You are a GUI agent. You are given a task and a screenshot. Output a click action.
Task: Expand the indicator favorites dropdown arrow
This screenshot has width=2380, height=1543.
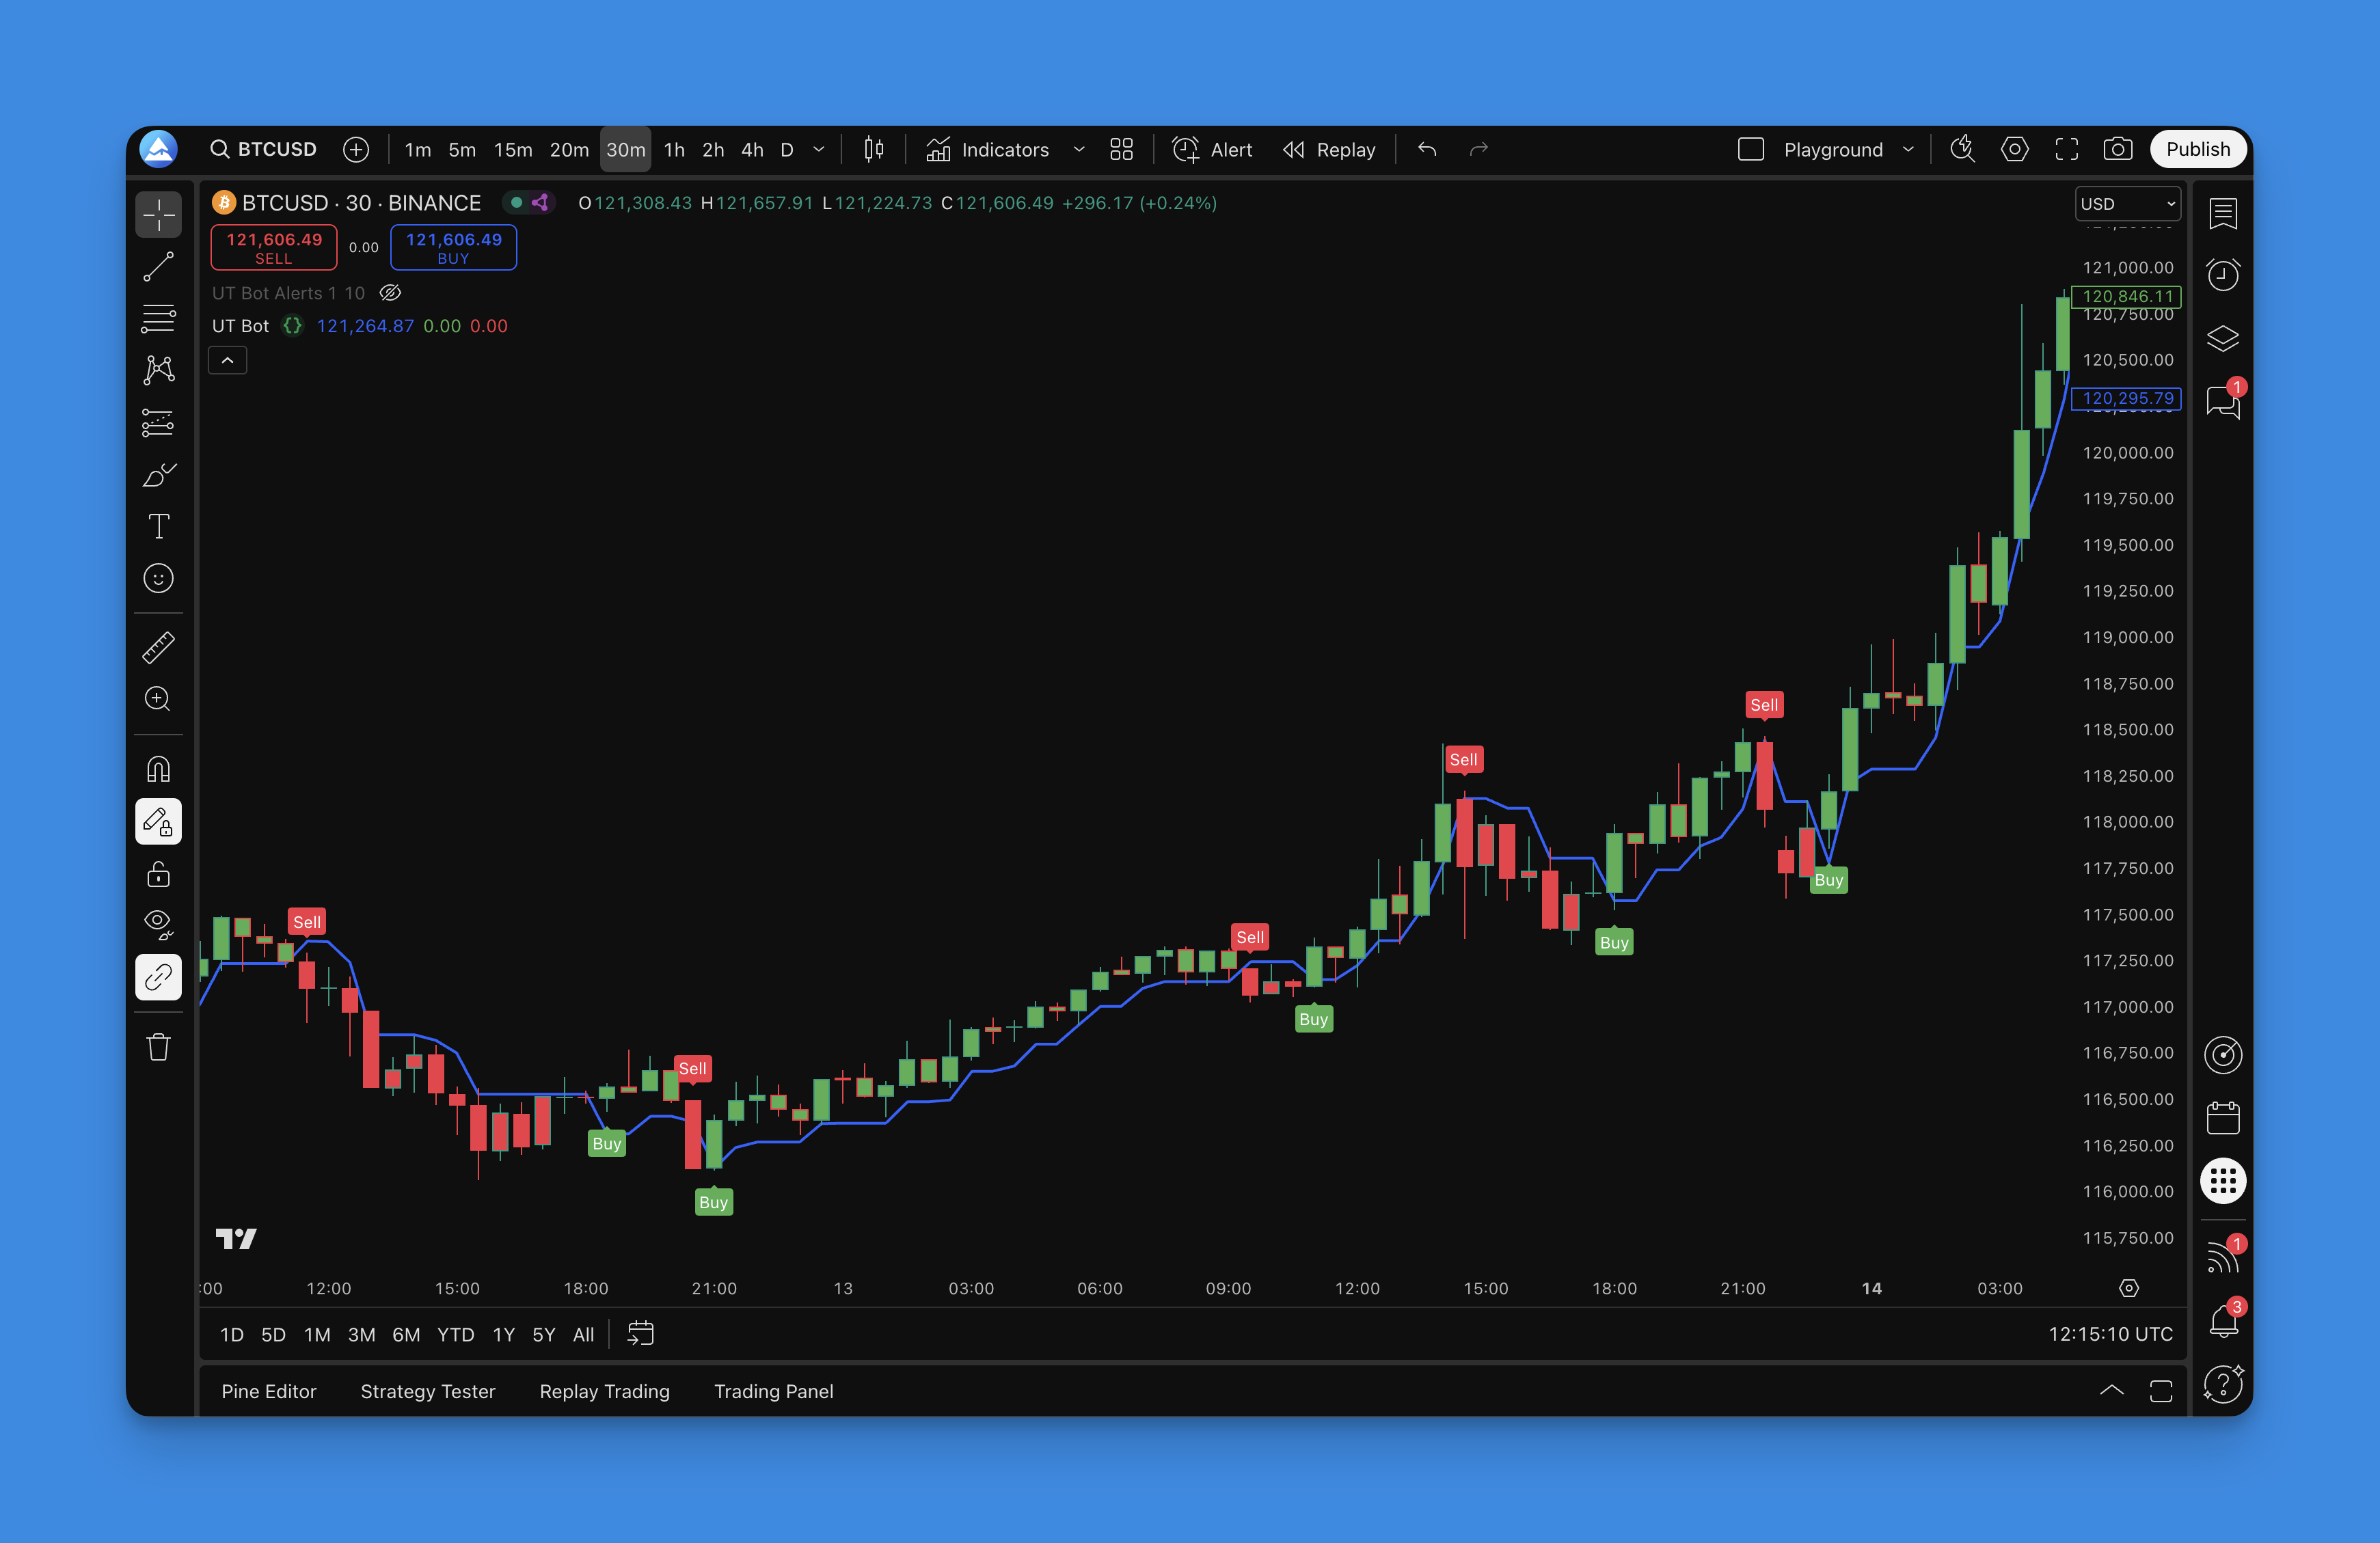[x=1079, y=149]
